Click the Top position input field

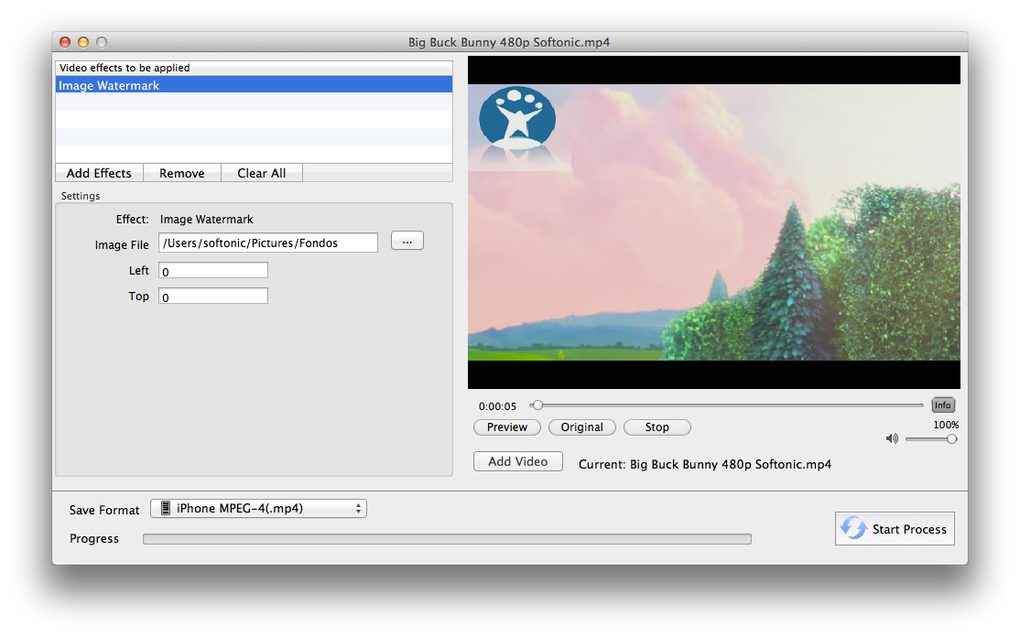coord(213,297)
